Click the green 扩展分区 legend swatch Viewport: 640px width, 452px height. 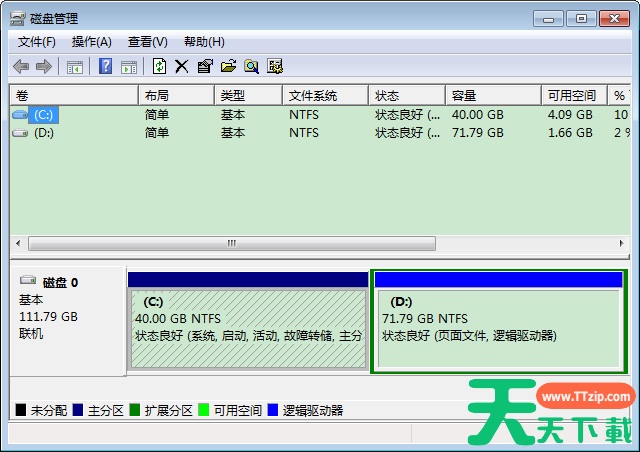134,410
